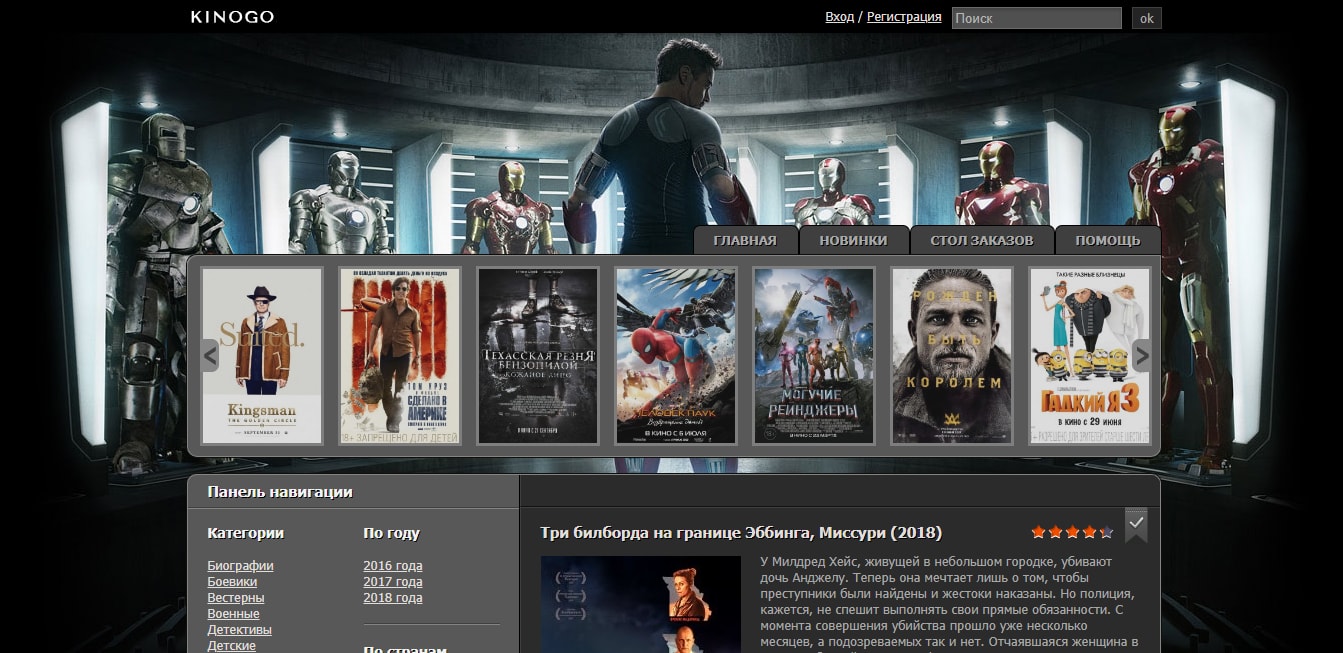The image size is (1343, 653).
Task: Switch to the Новинки tab
Action: (853, 241)
